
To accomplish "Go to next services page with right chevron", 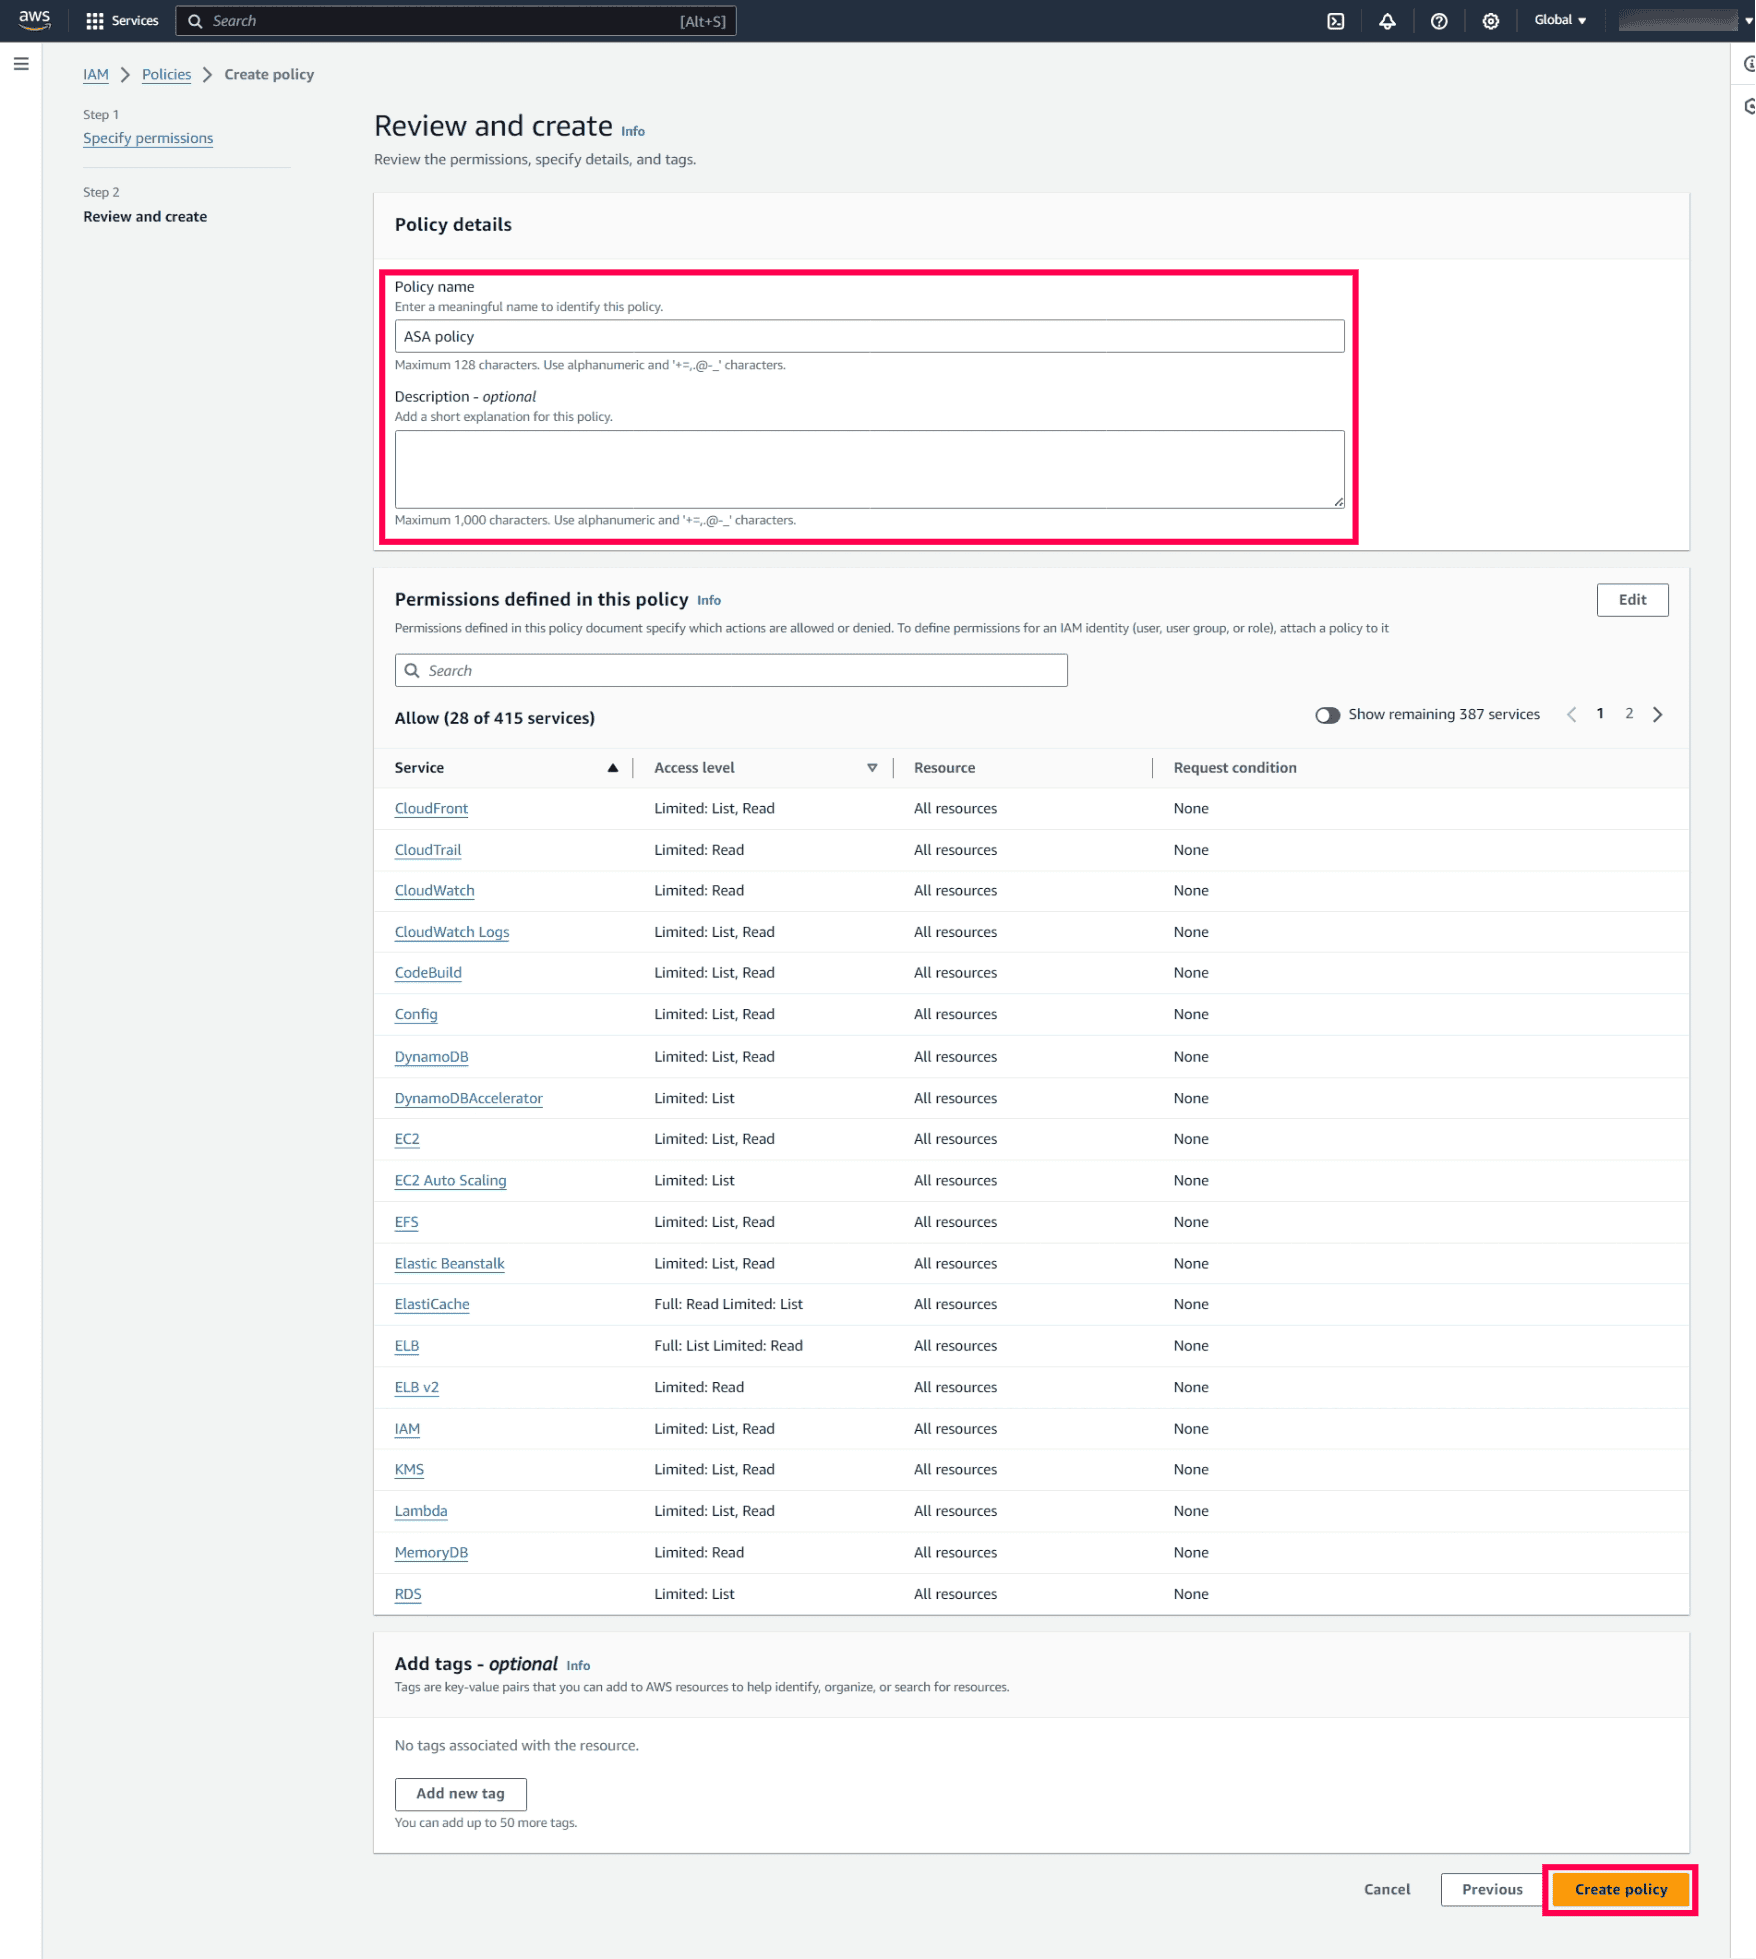I will (1659, 714).
